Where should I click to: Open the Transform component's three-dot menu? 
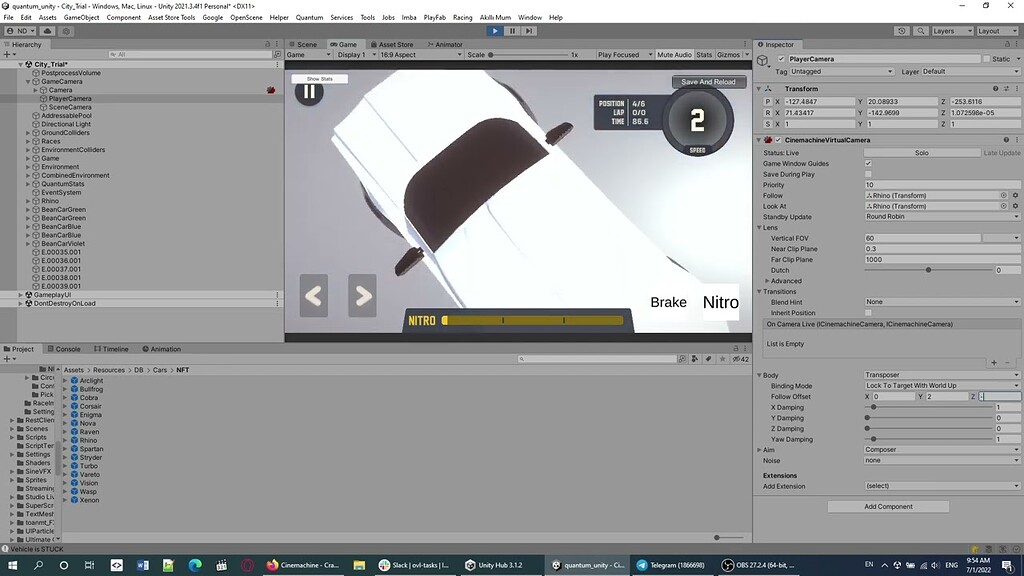tap(1017, 89)
